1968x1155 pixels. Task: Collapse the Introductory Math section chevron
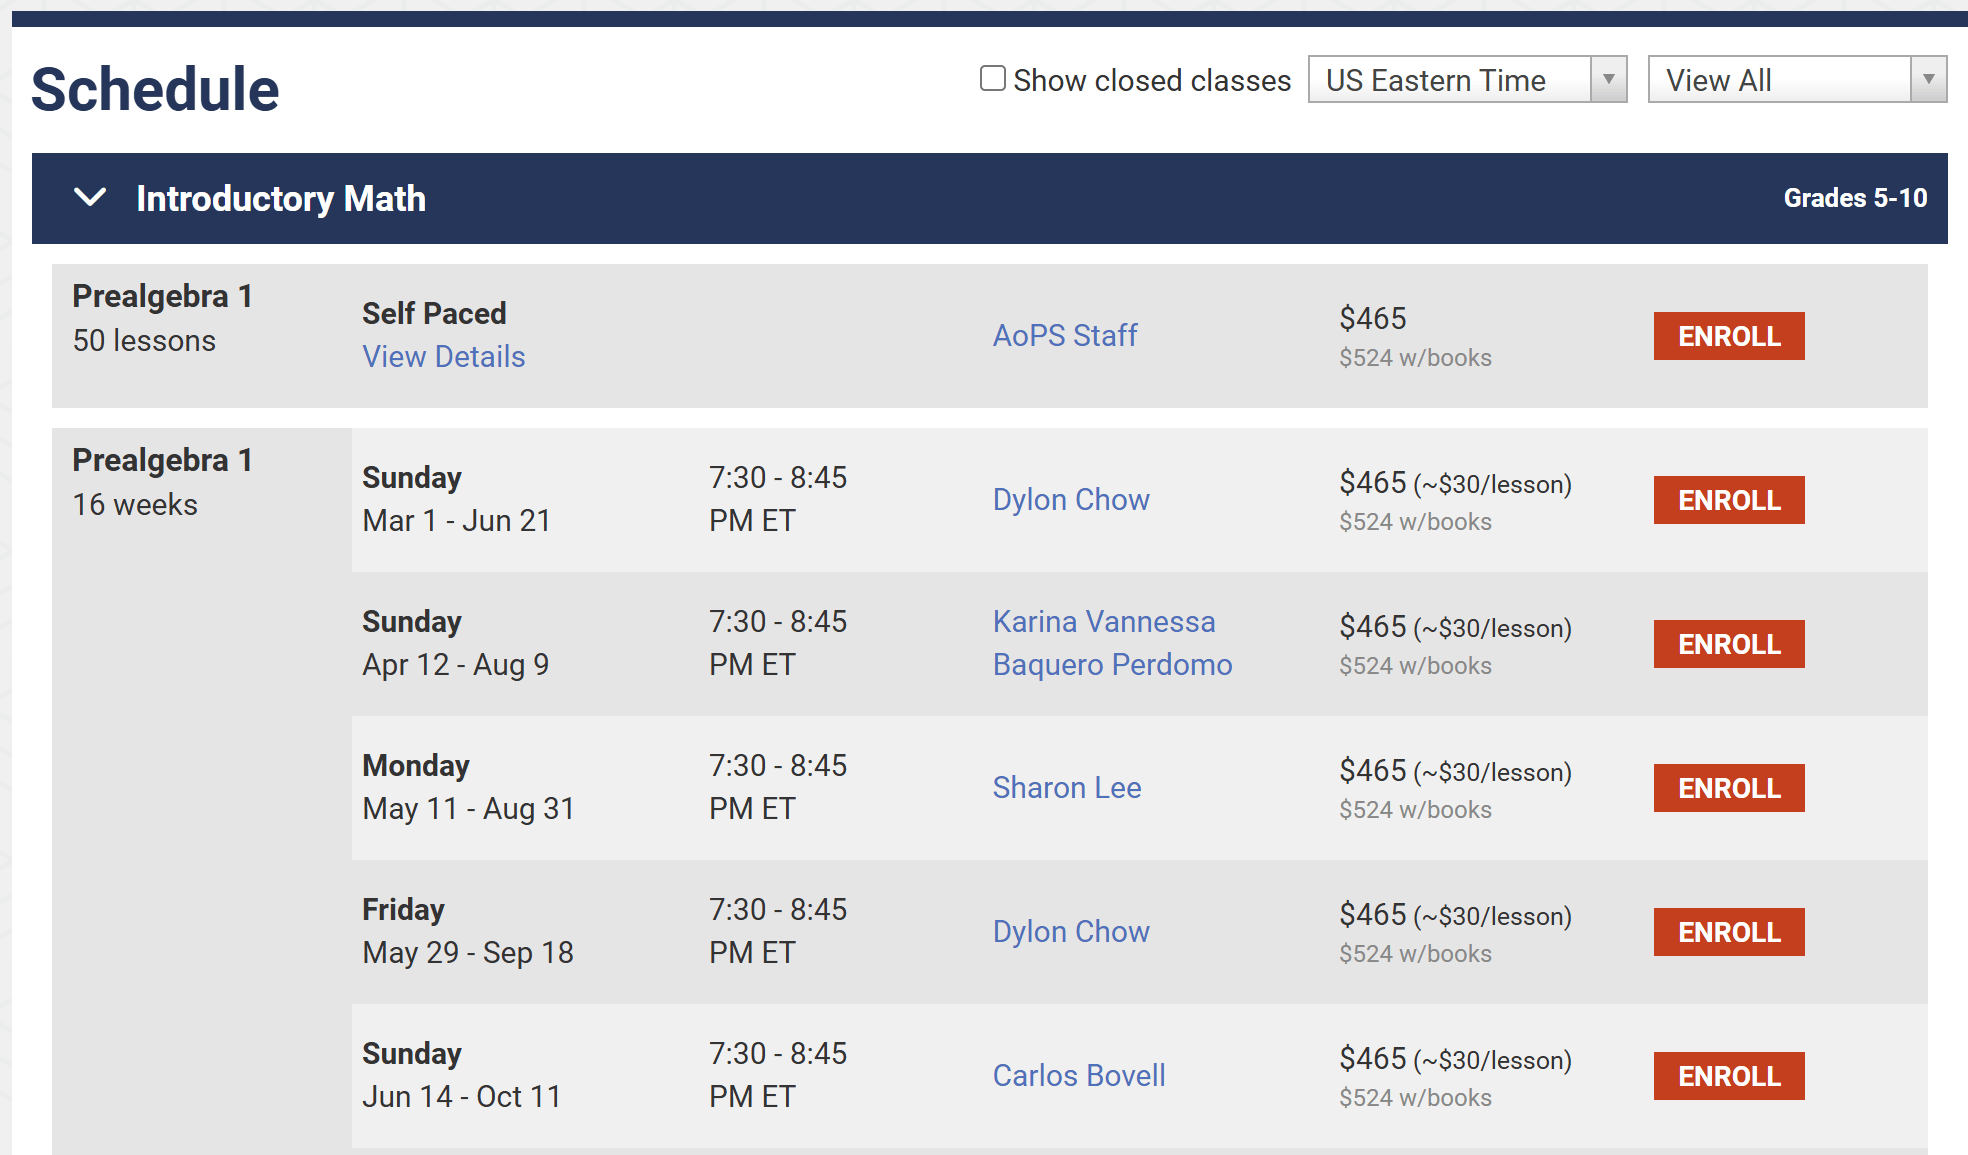pyautogui.click(x=90, y=198)
